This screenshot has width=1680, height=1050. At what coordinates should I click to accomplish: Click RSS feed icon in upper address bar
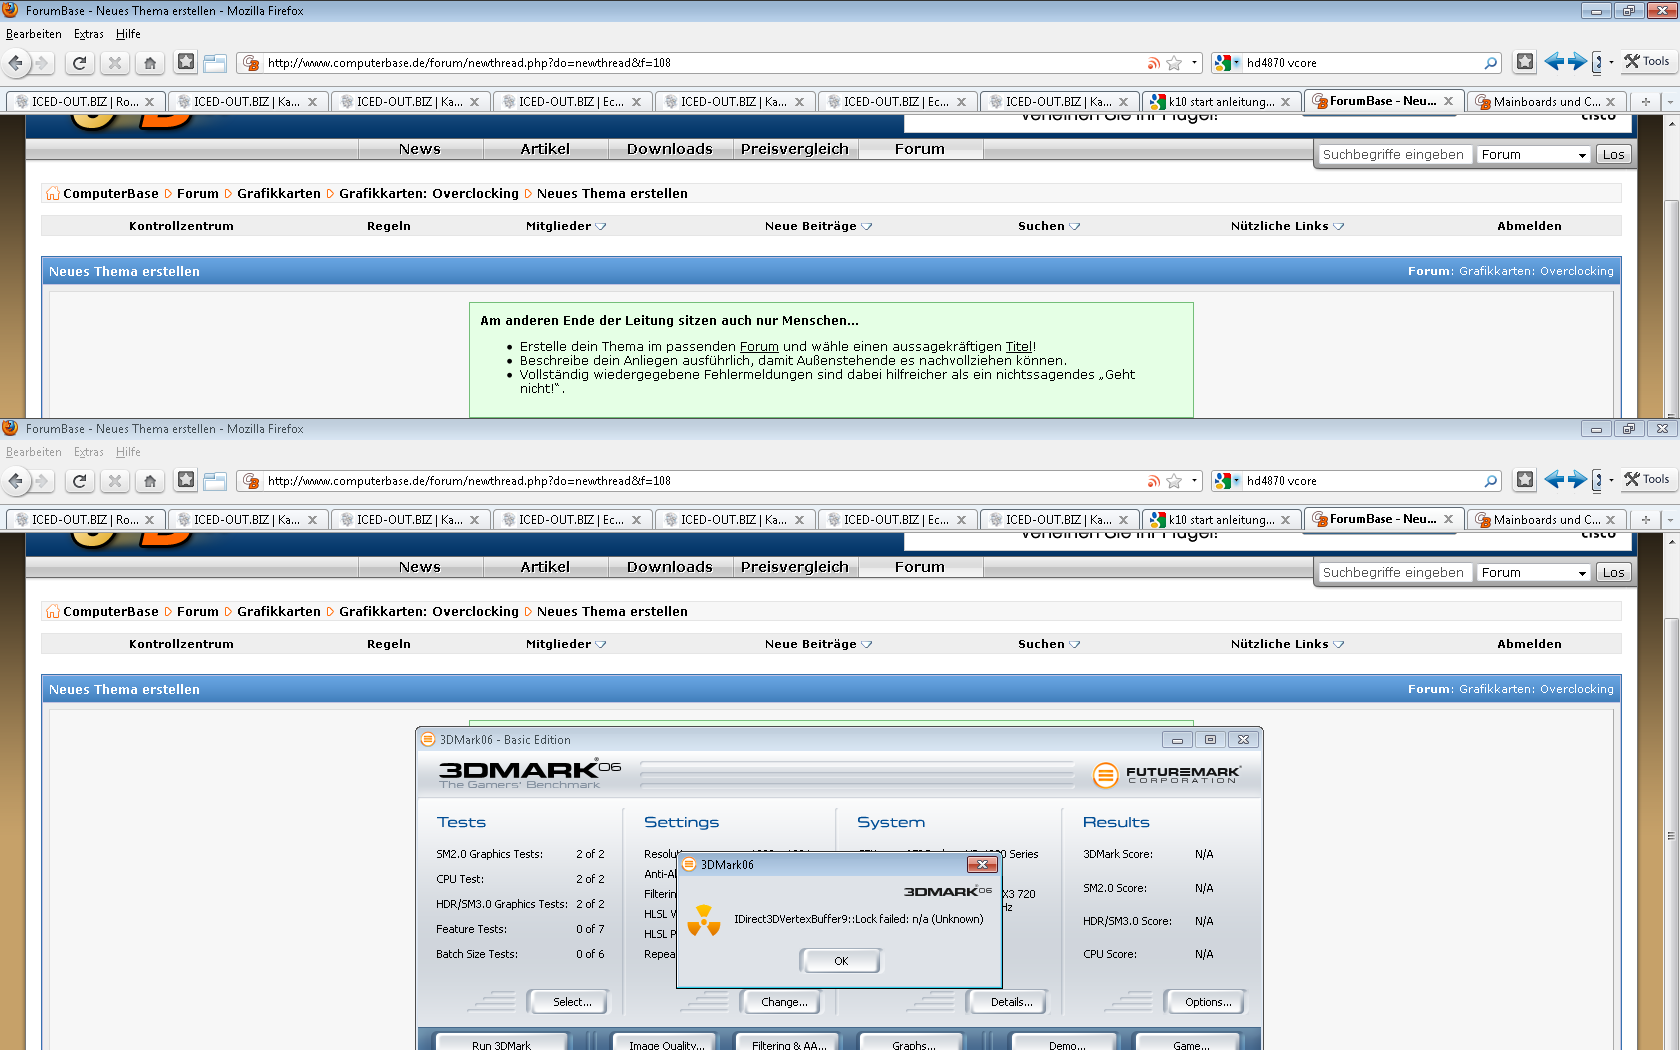[x=1154, y=63]
